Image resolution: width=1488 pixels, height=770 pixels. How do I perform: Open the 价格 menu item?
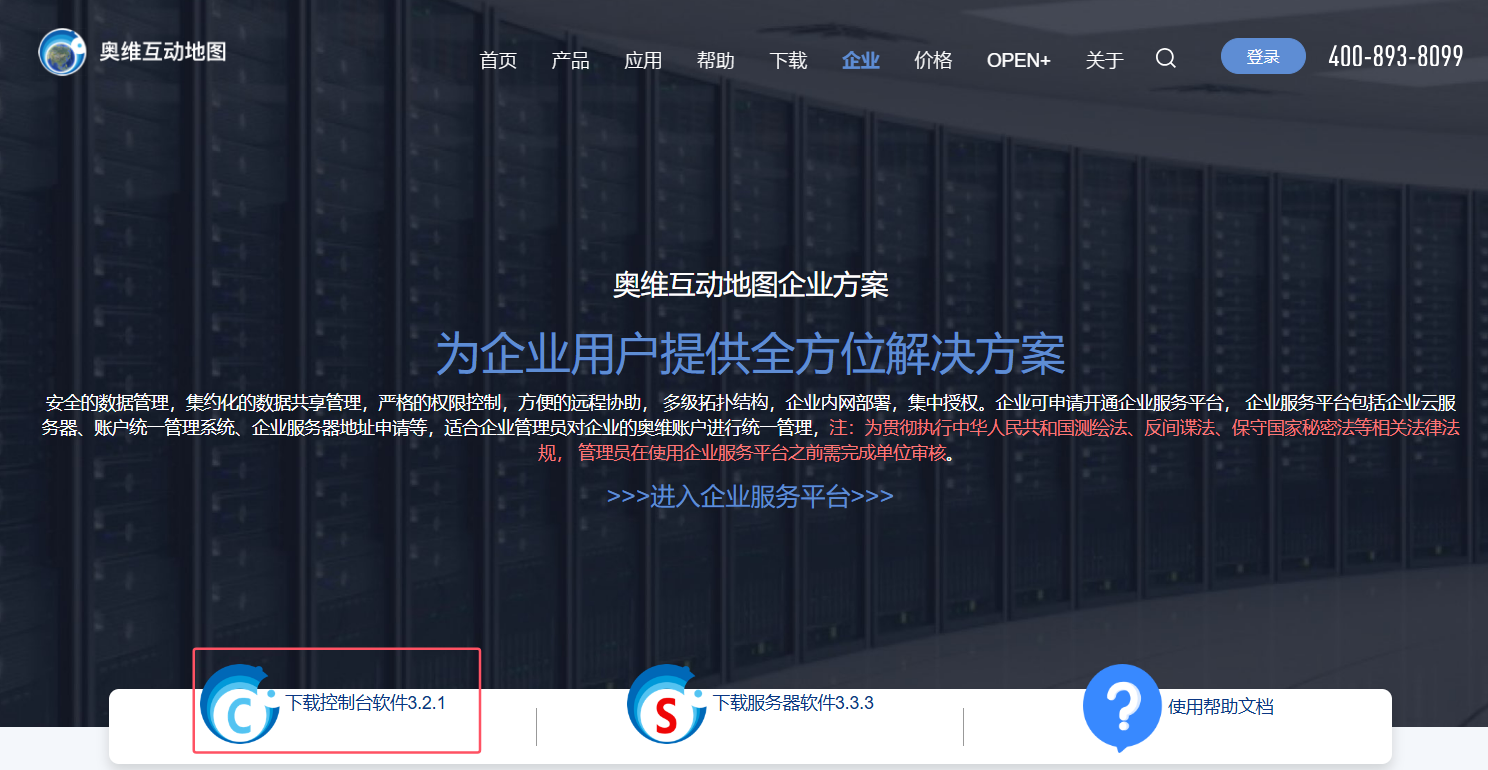(x=933, y=60)
